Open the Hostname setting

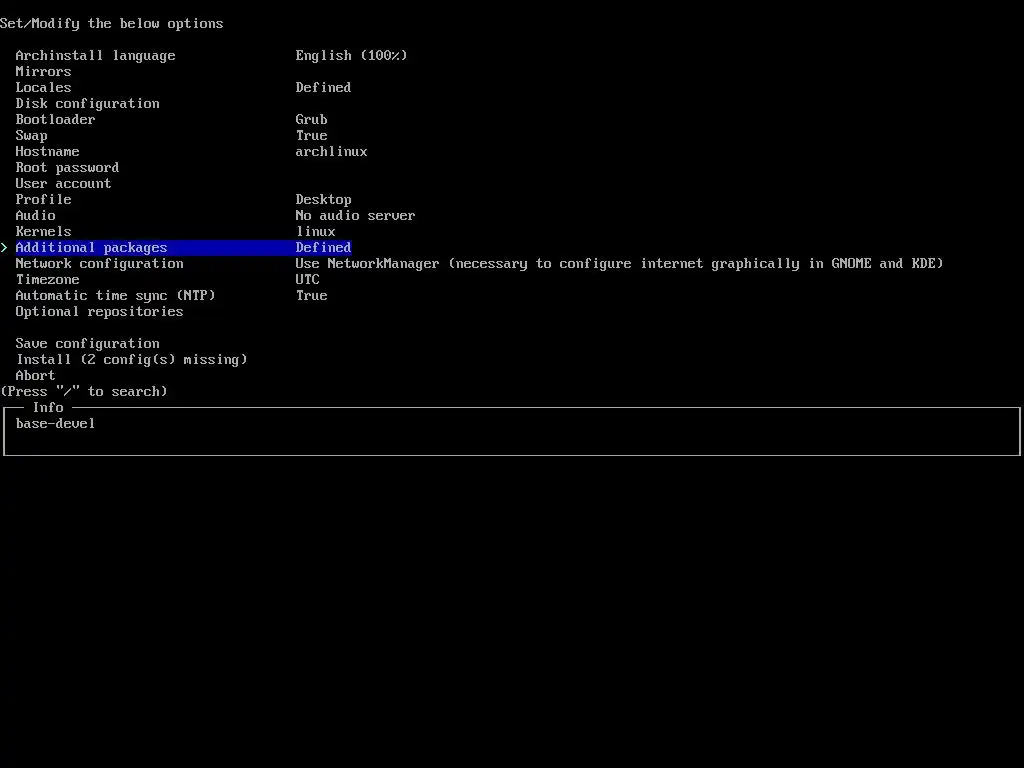[48, 152]
